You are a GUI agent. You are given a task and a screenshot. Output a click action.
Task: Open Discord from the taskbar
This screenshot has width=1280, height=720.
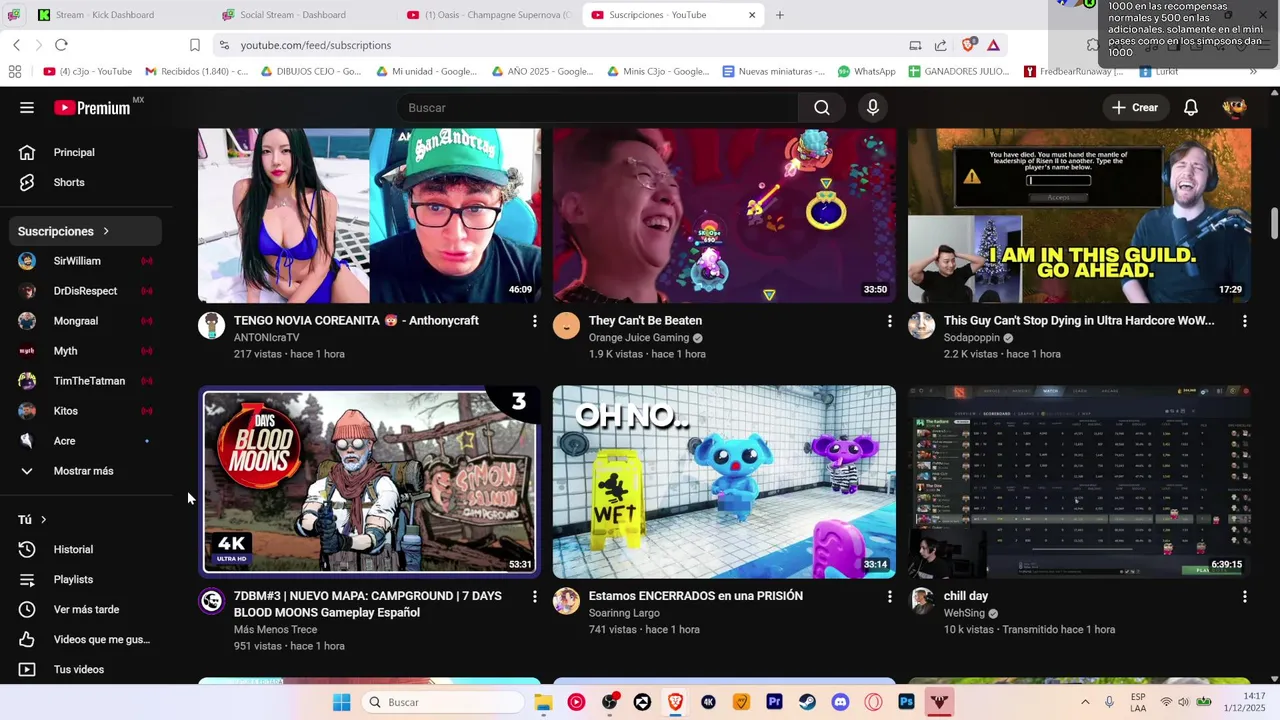[x=840, y=702]
